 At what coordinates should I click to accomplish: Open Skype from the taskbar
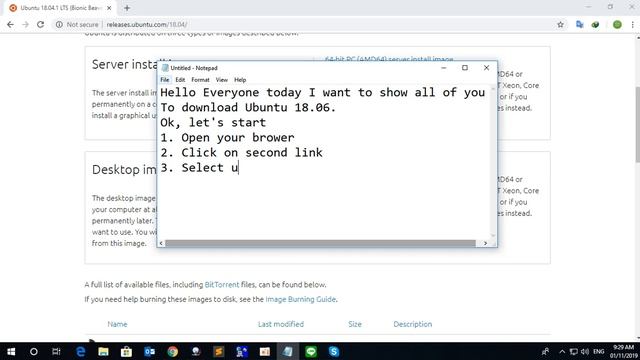coord(334,351)
